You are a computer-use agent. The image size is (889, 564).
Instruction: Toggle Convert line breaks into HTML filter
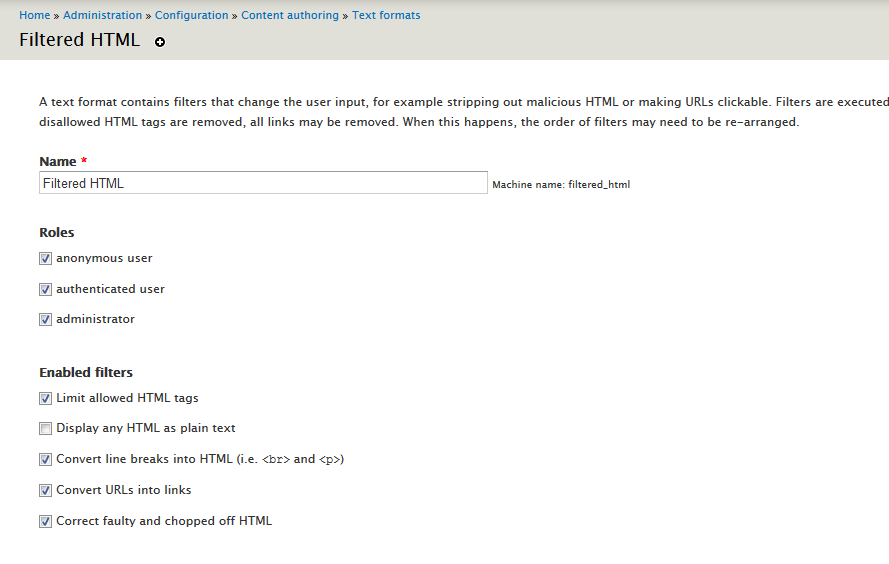pos(45,460)
